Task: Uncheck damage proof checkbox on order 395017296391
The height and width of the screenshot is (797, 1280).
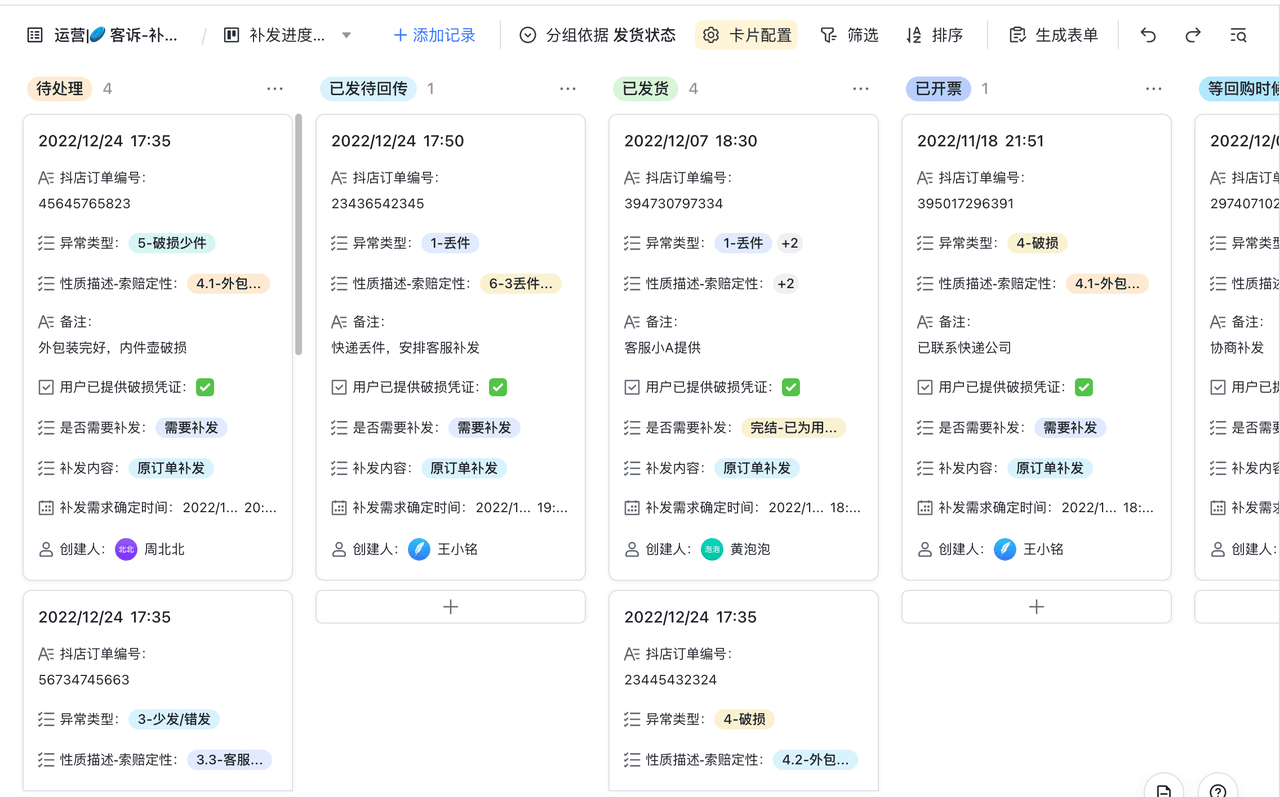Action: pyautogui.click(x=1084, y=387)
